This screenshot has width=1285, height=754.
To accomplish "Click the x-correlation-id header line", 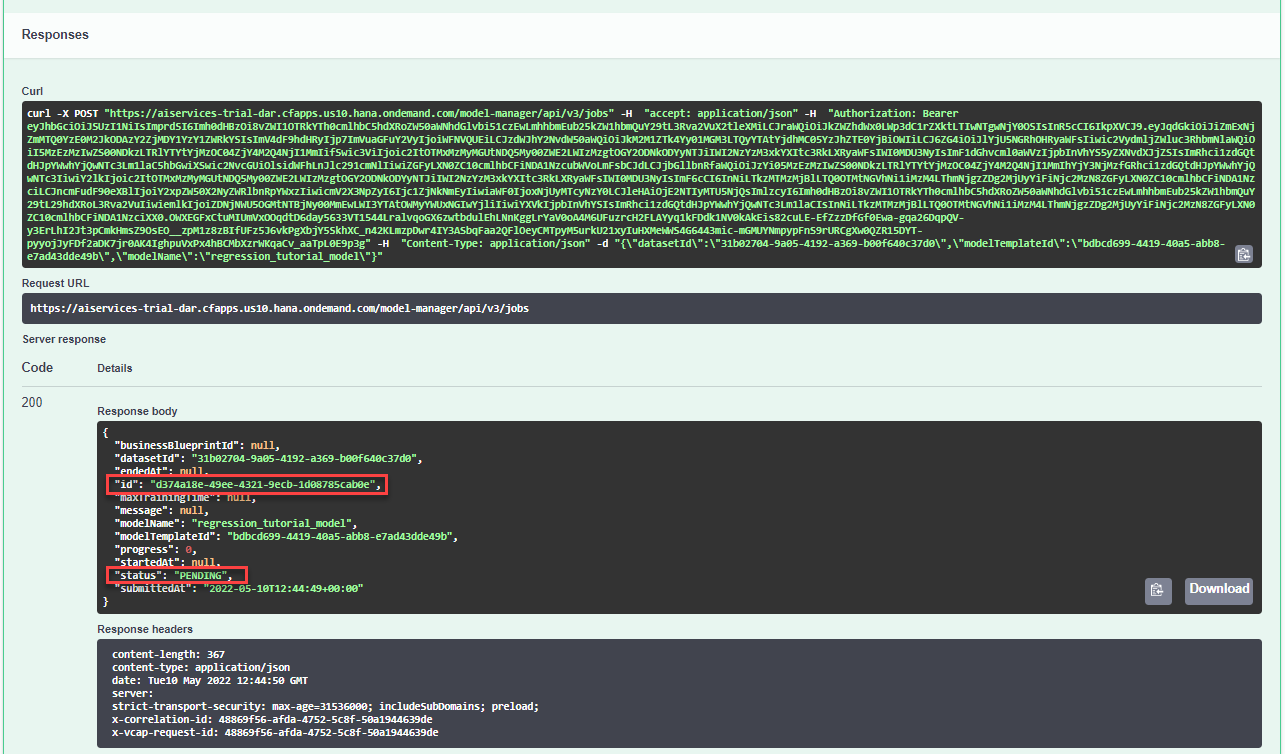I will point(272,719).
